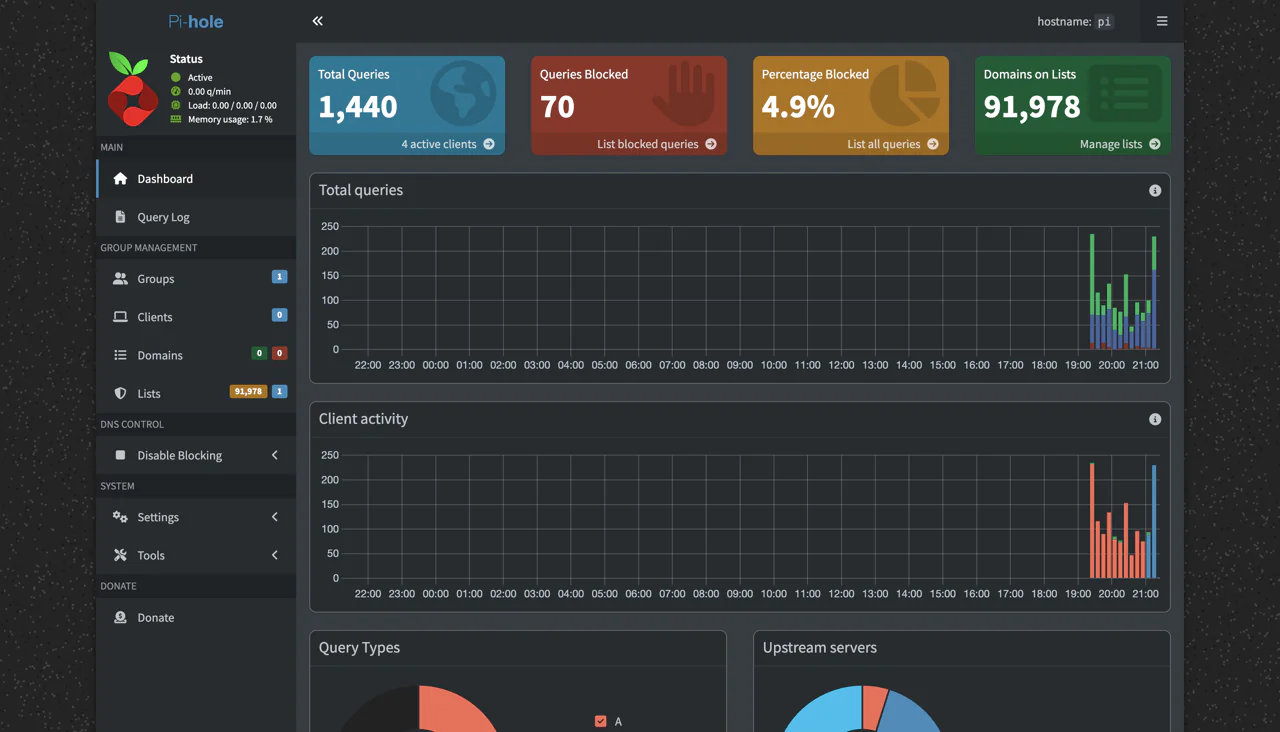Expand the Disable Blocking submenu chevron
This screenshot has width=1280, height=732.
[275, 455]
